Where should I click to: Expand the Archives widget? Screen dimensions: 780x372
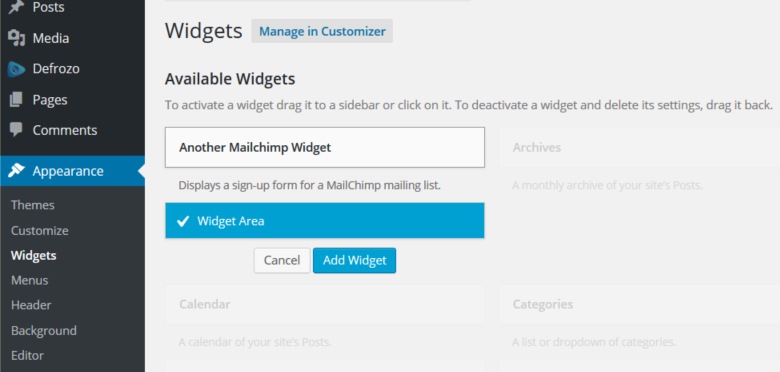(x=640, y=148)
